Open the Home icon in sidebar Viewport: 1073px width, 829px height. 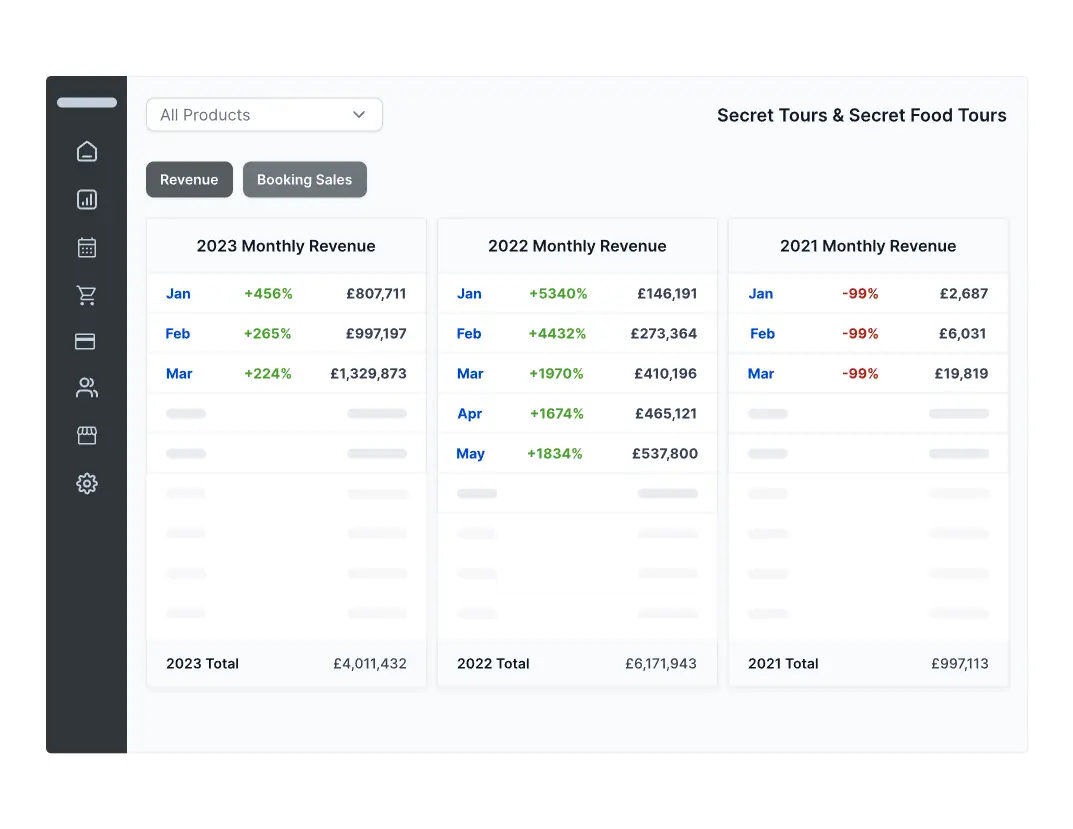[x=87, y=151]
